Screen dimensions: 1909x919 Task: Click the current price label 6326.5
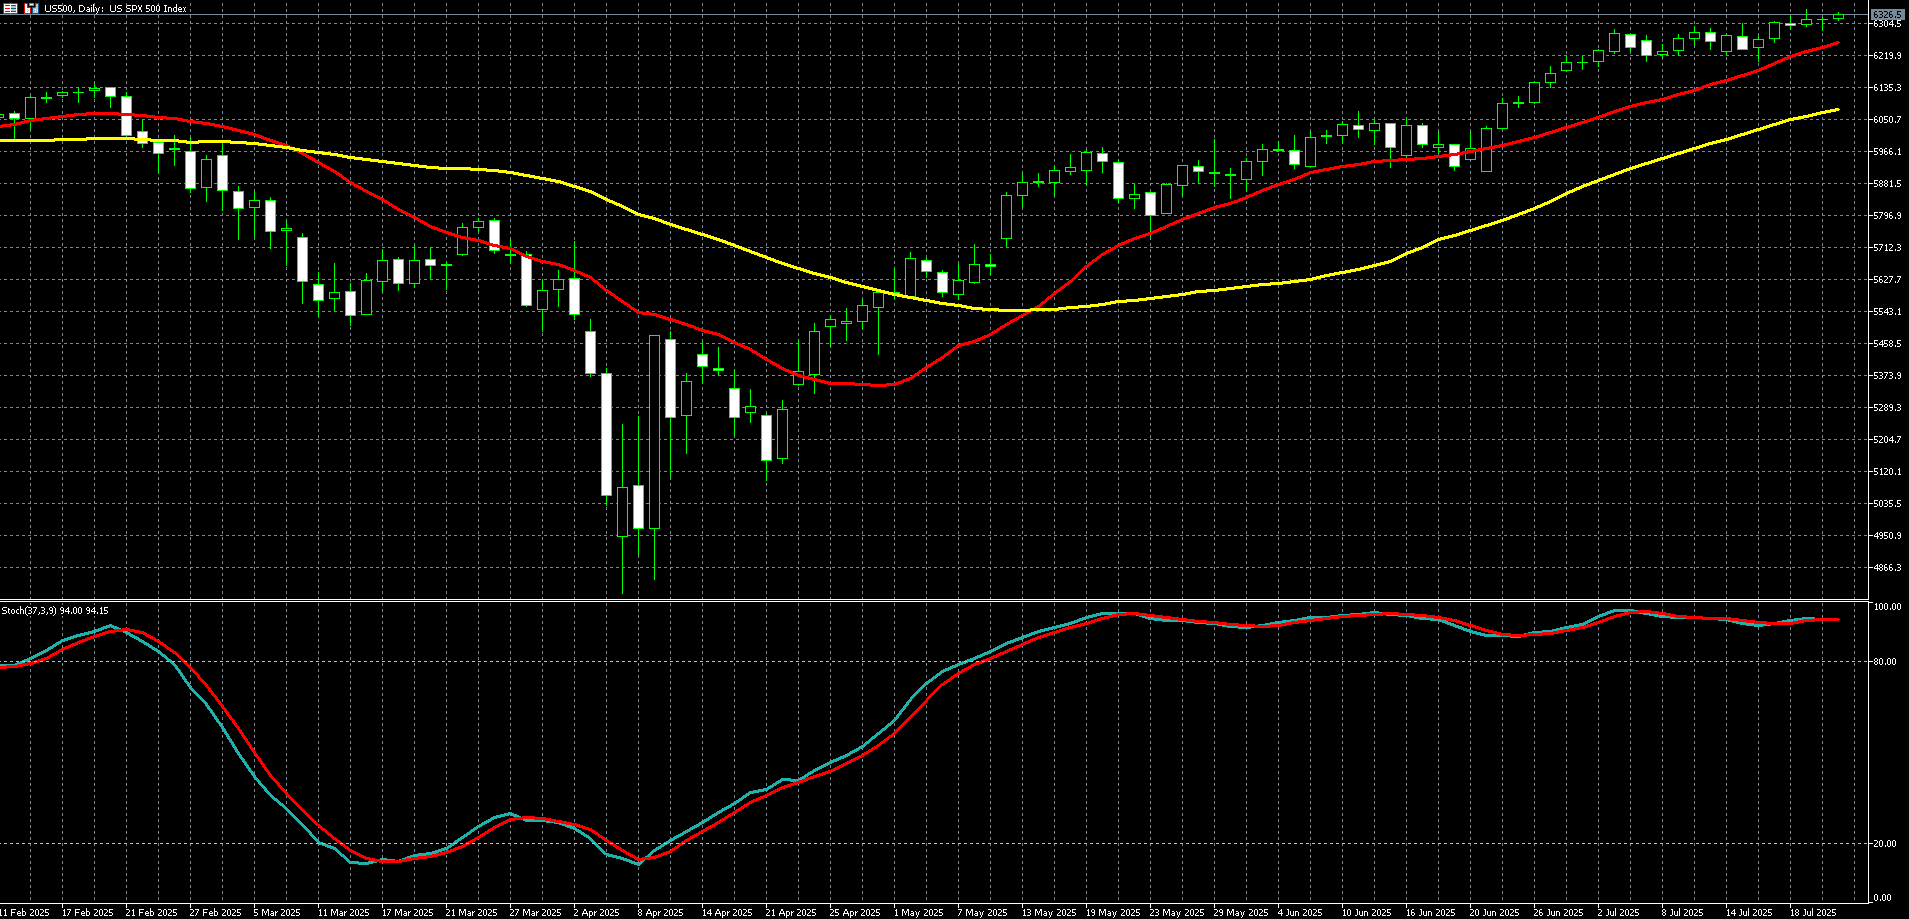1887,16
